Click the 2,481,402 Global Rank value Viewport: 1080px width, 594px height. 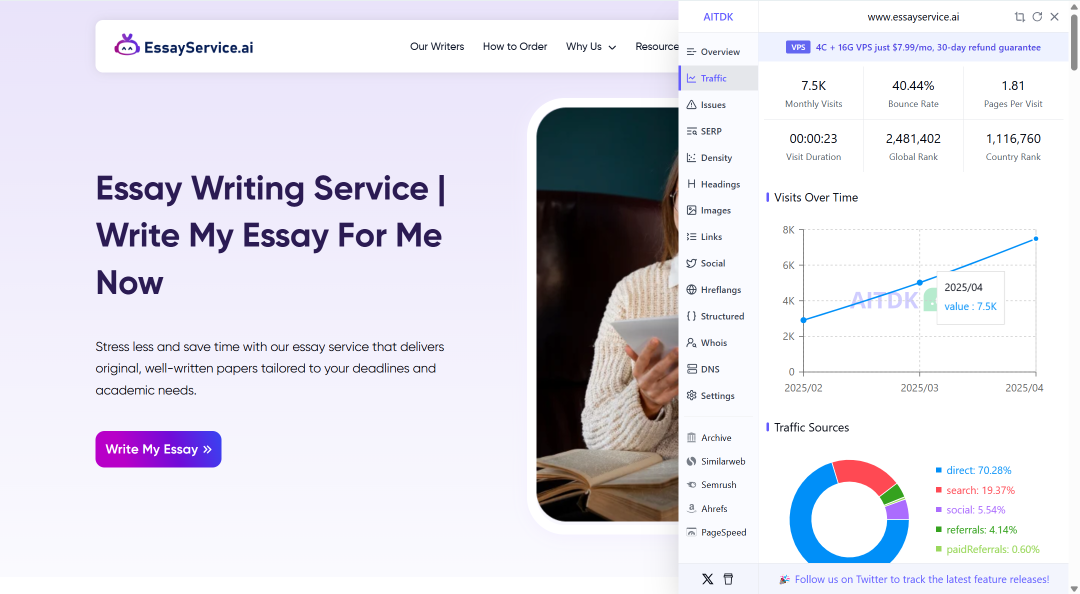913,139
